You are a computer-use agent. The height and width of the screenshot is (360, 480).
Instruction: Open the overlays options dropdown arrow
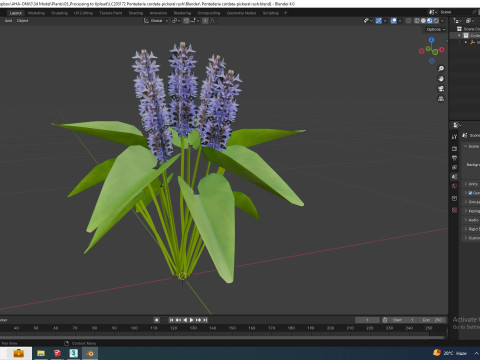400,21
